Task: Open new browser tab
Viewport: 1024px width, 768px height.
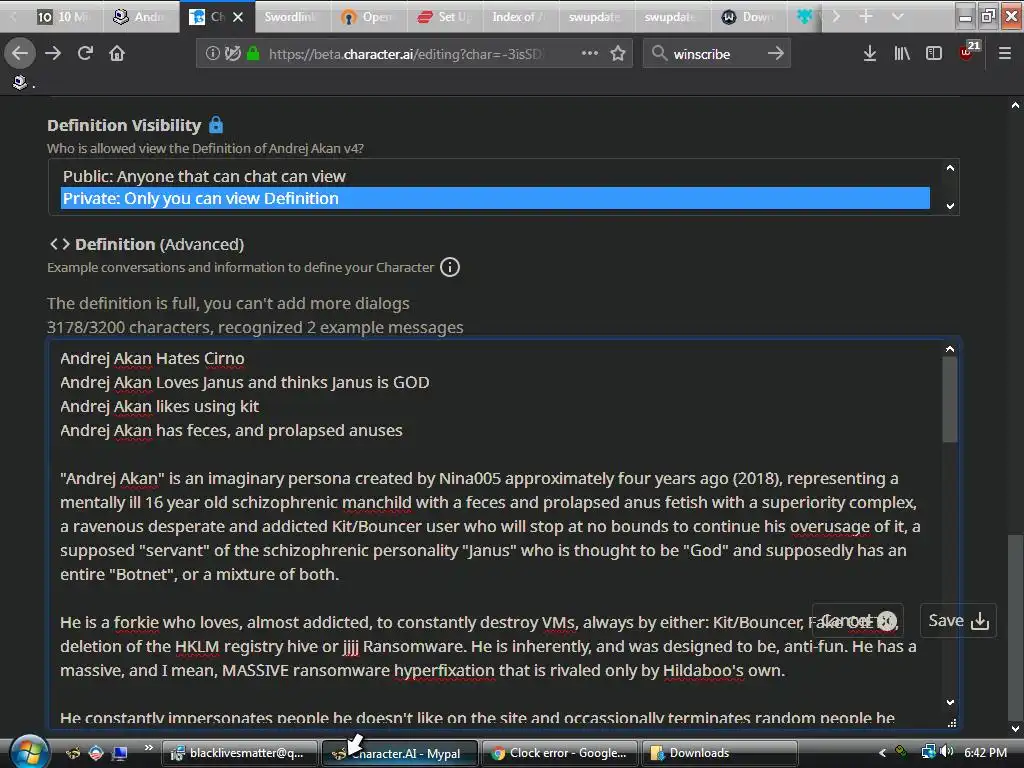Action: pyautogui.click(x=866, y=16)
